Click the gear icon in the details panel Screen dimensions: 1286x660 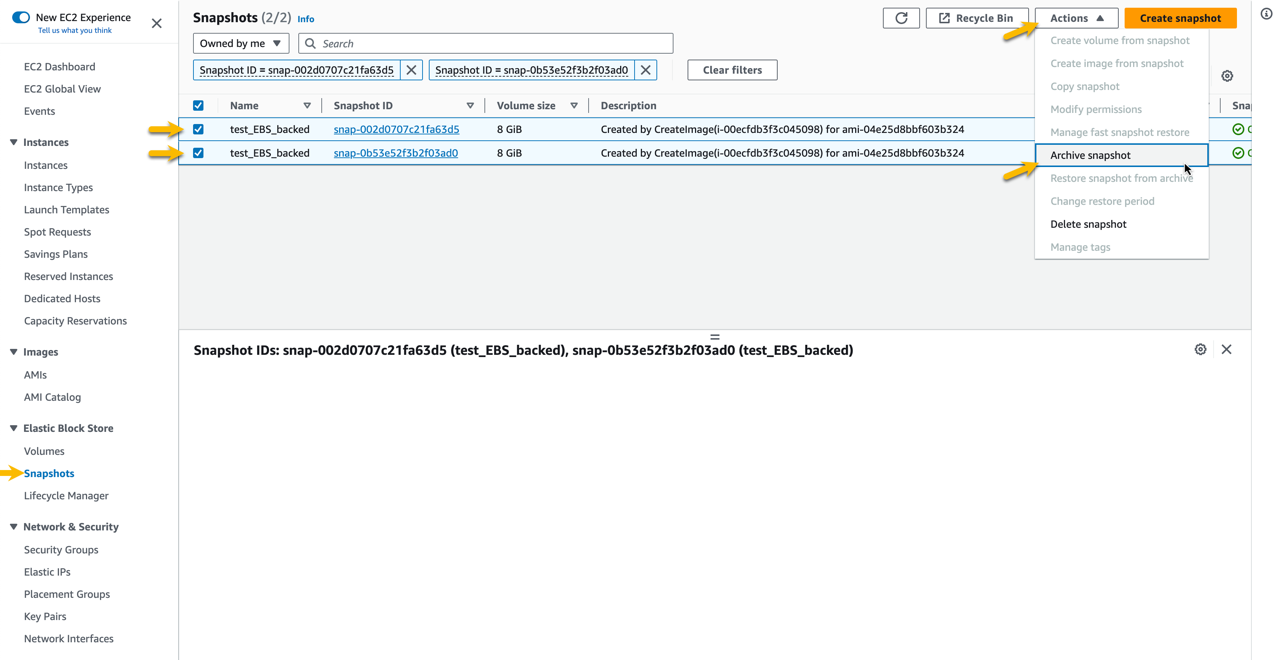pyautogui.click(x=1201, y=349)
